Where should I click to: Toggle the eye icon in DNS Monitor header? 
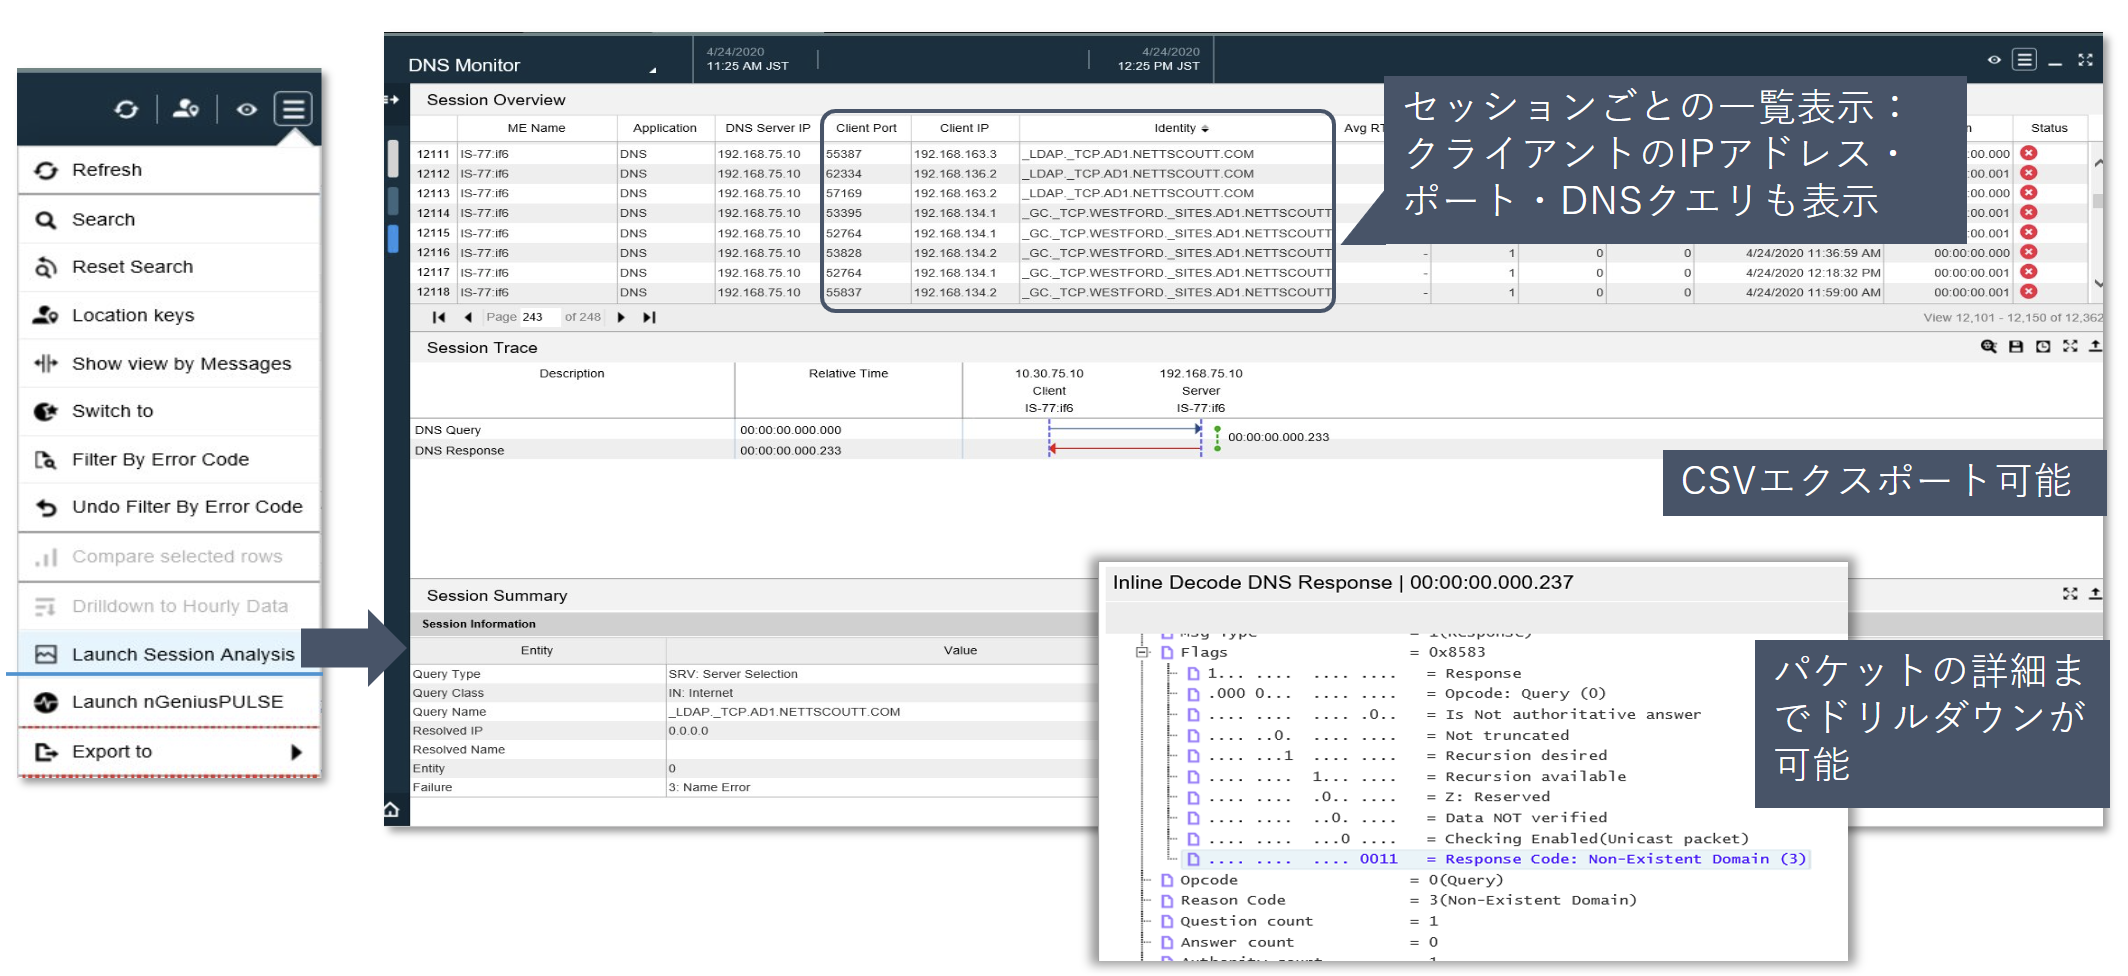(x=1994, y=60)
